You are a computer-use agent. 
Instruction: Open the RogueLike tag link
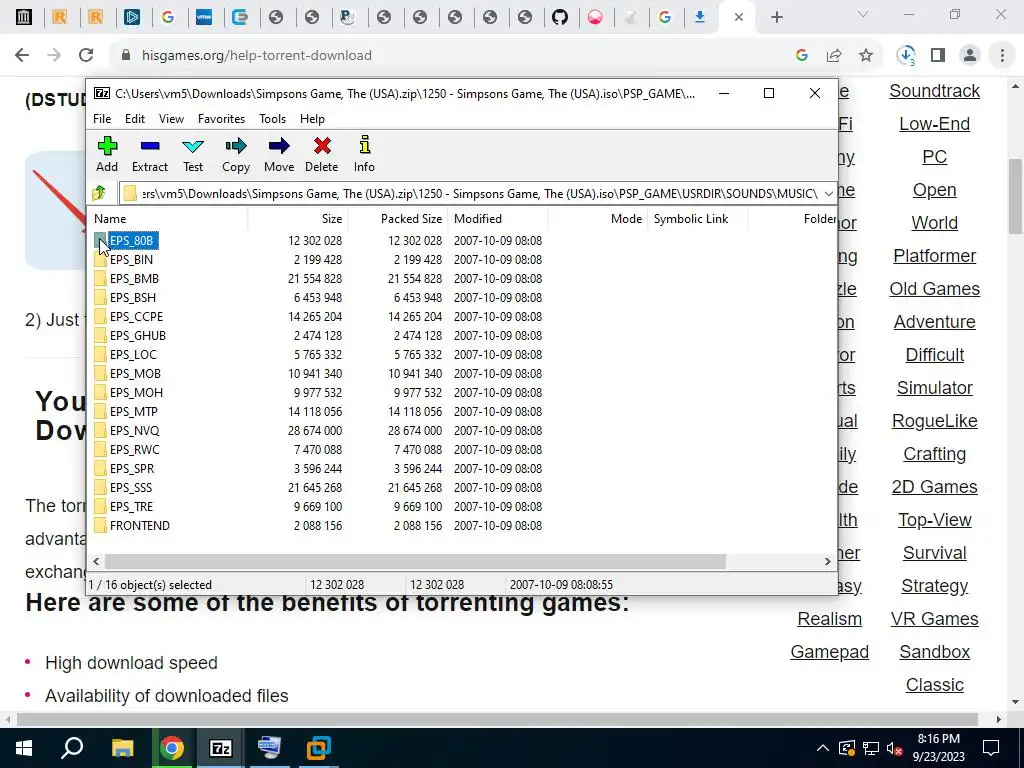click(934, 421)
